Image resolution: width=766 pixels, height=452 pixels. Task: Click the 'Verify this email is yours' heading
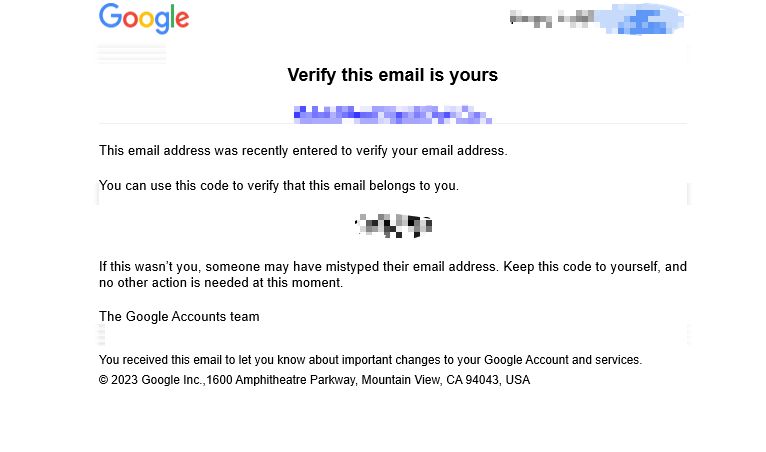pyautogui.click(x=393, y=75)
